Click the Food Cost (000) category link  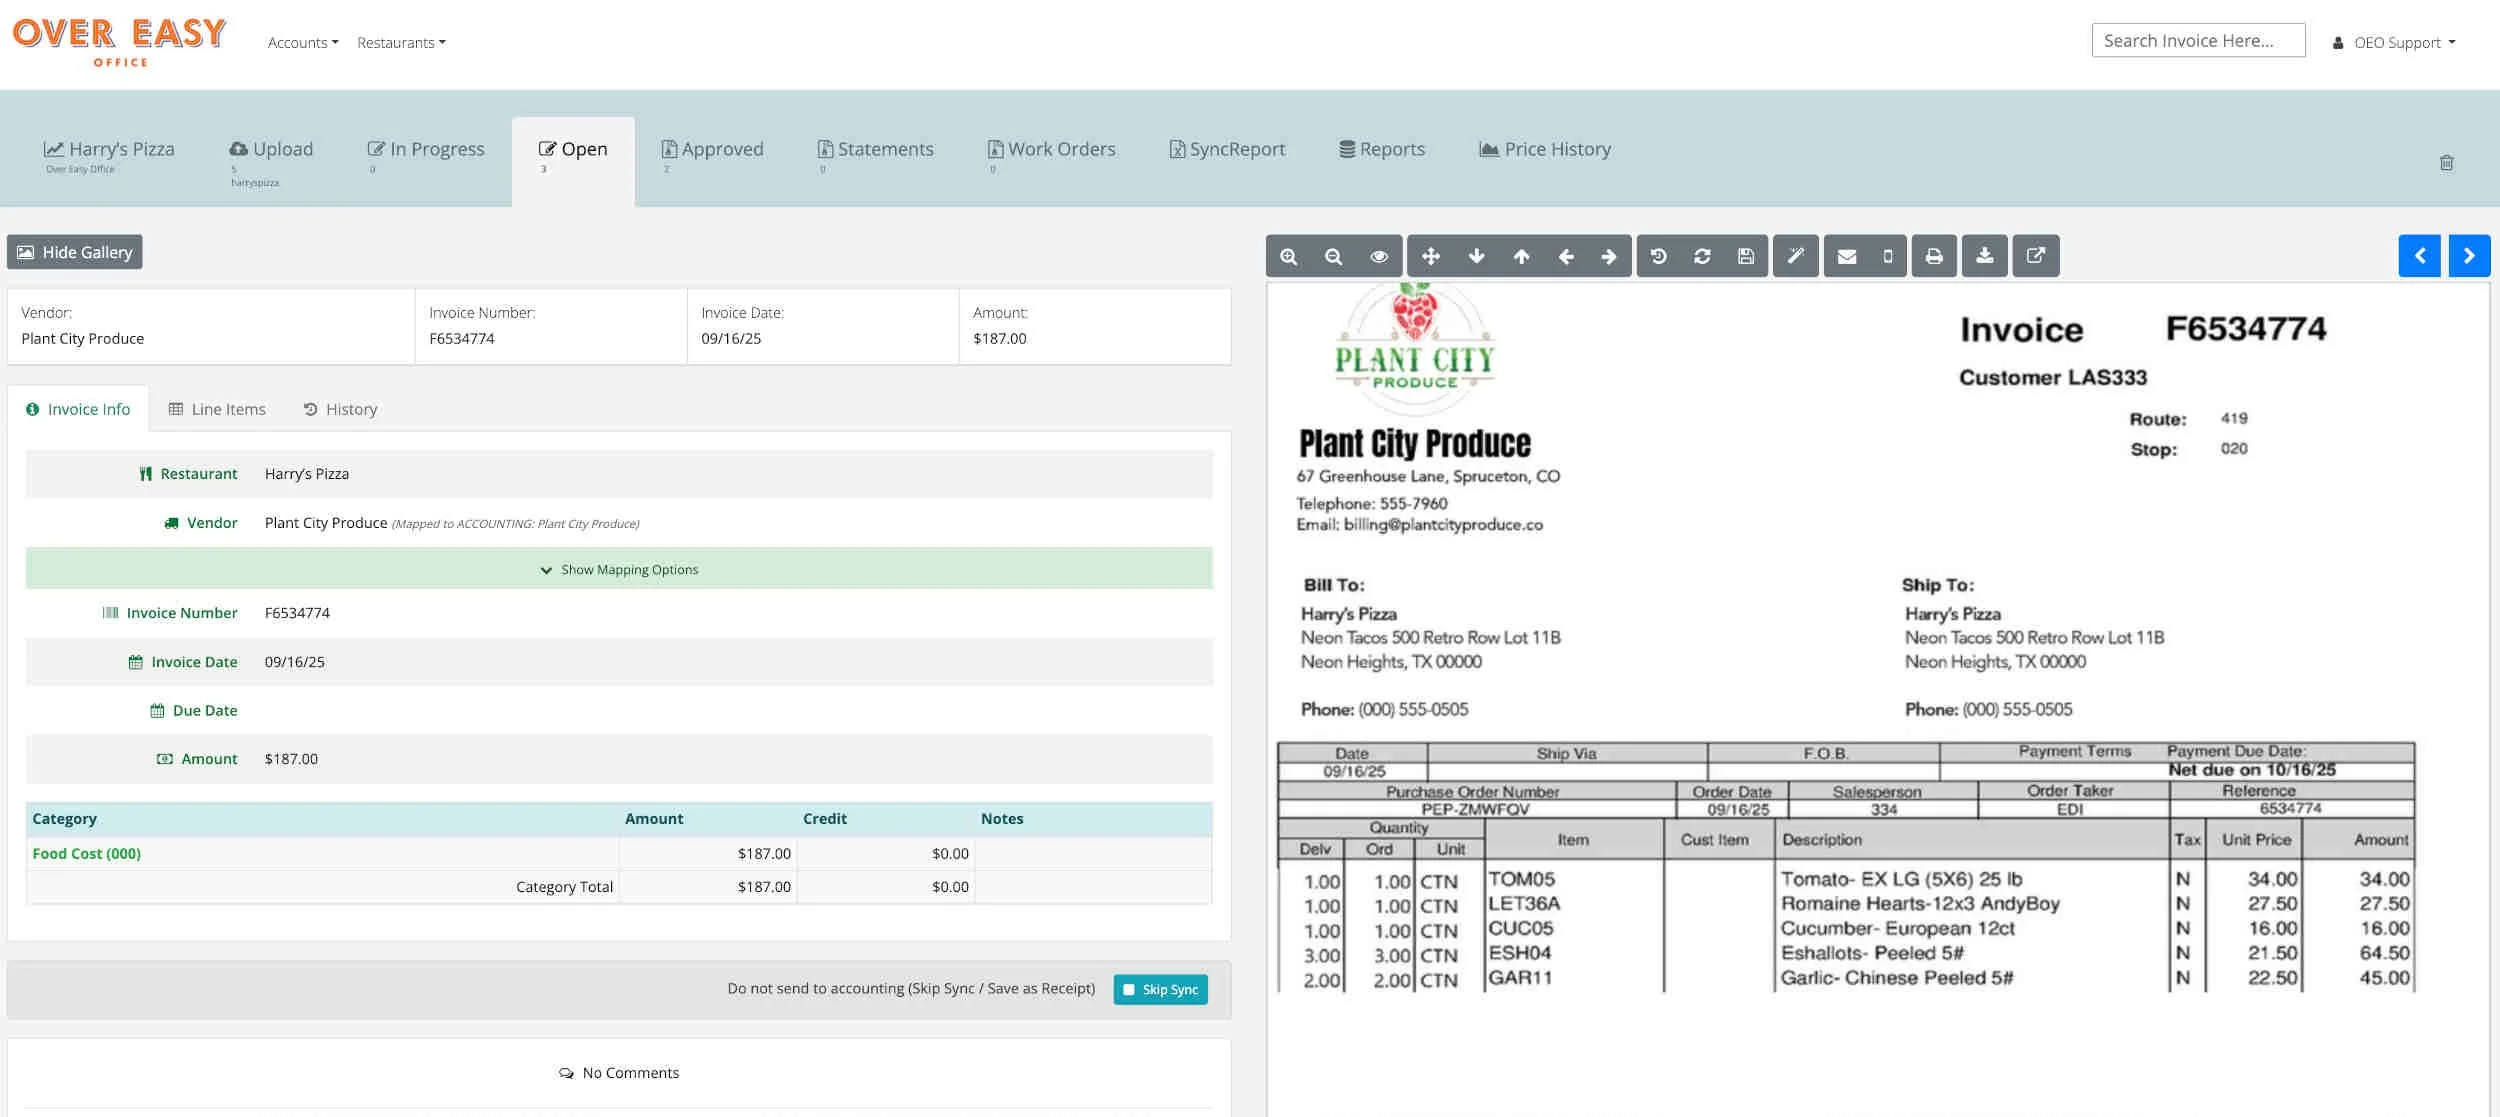click(86, 853)
